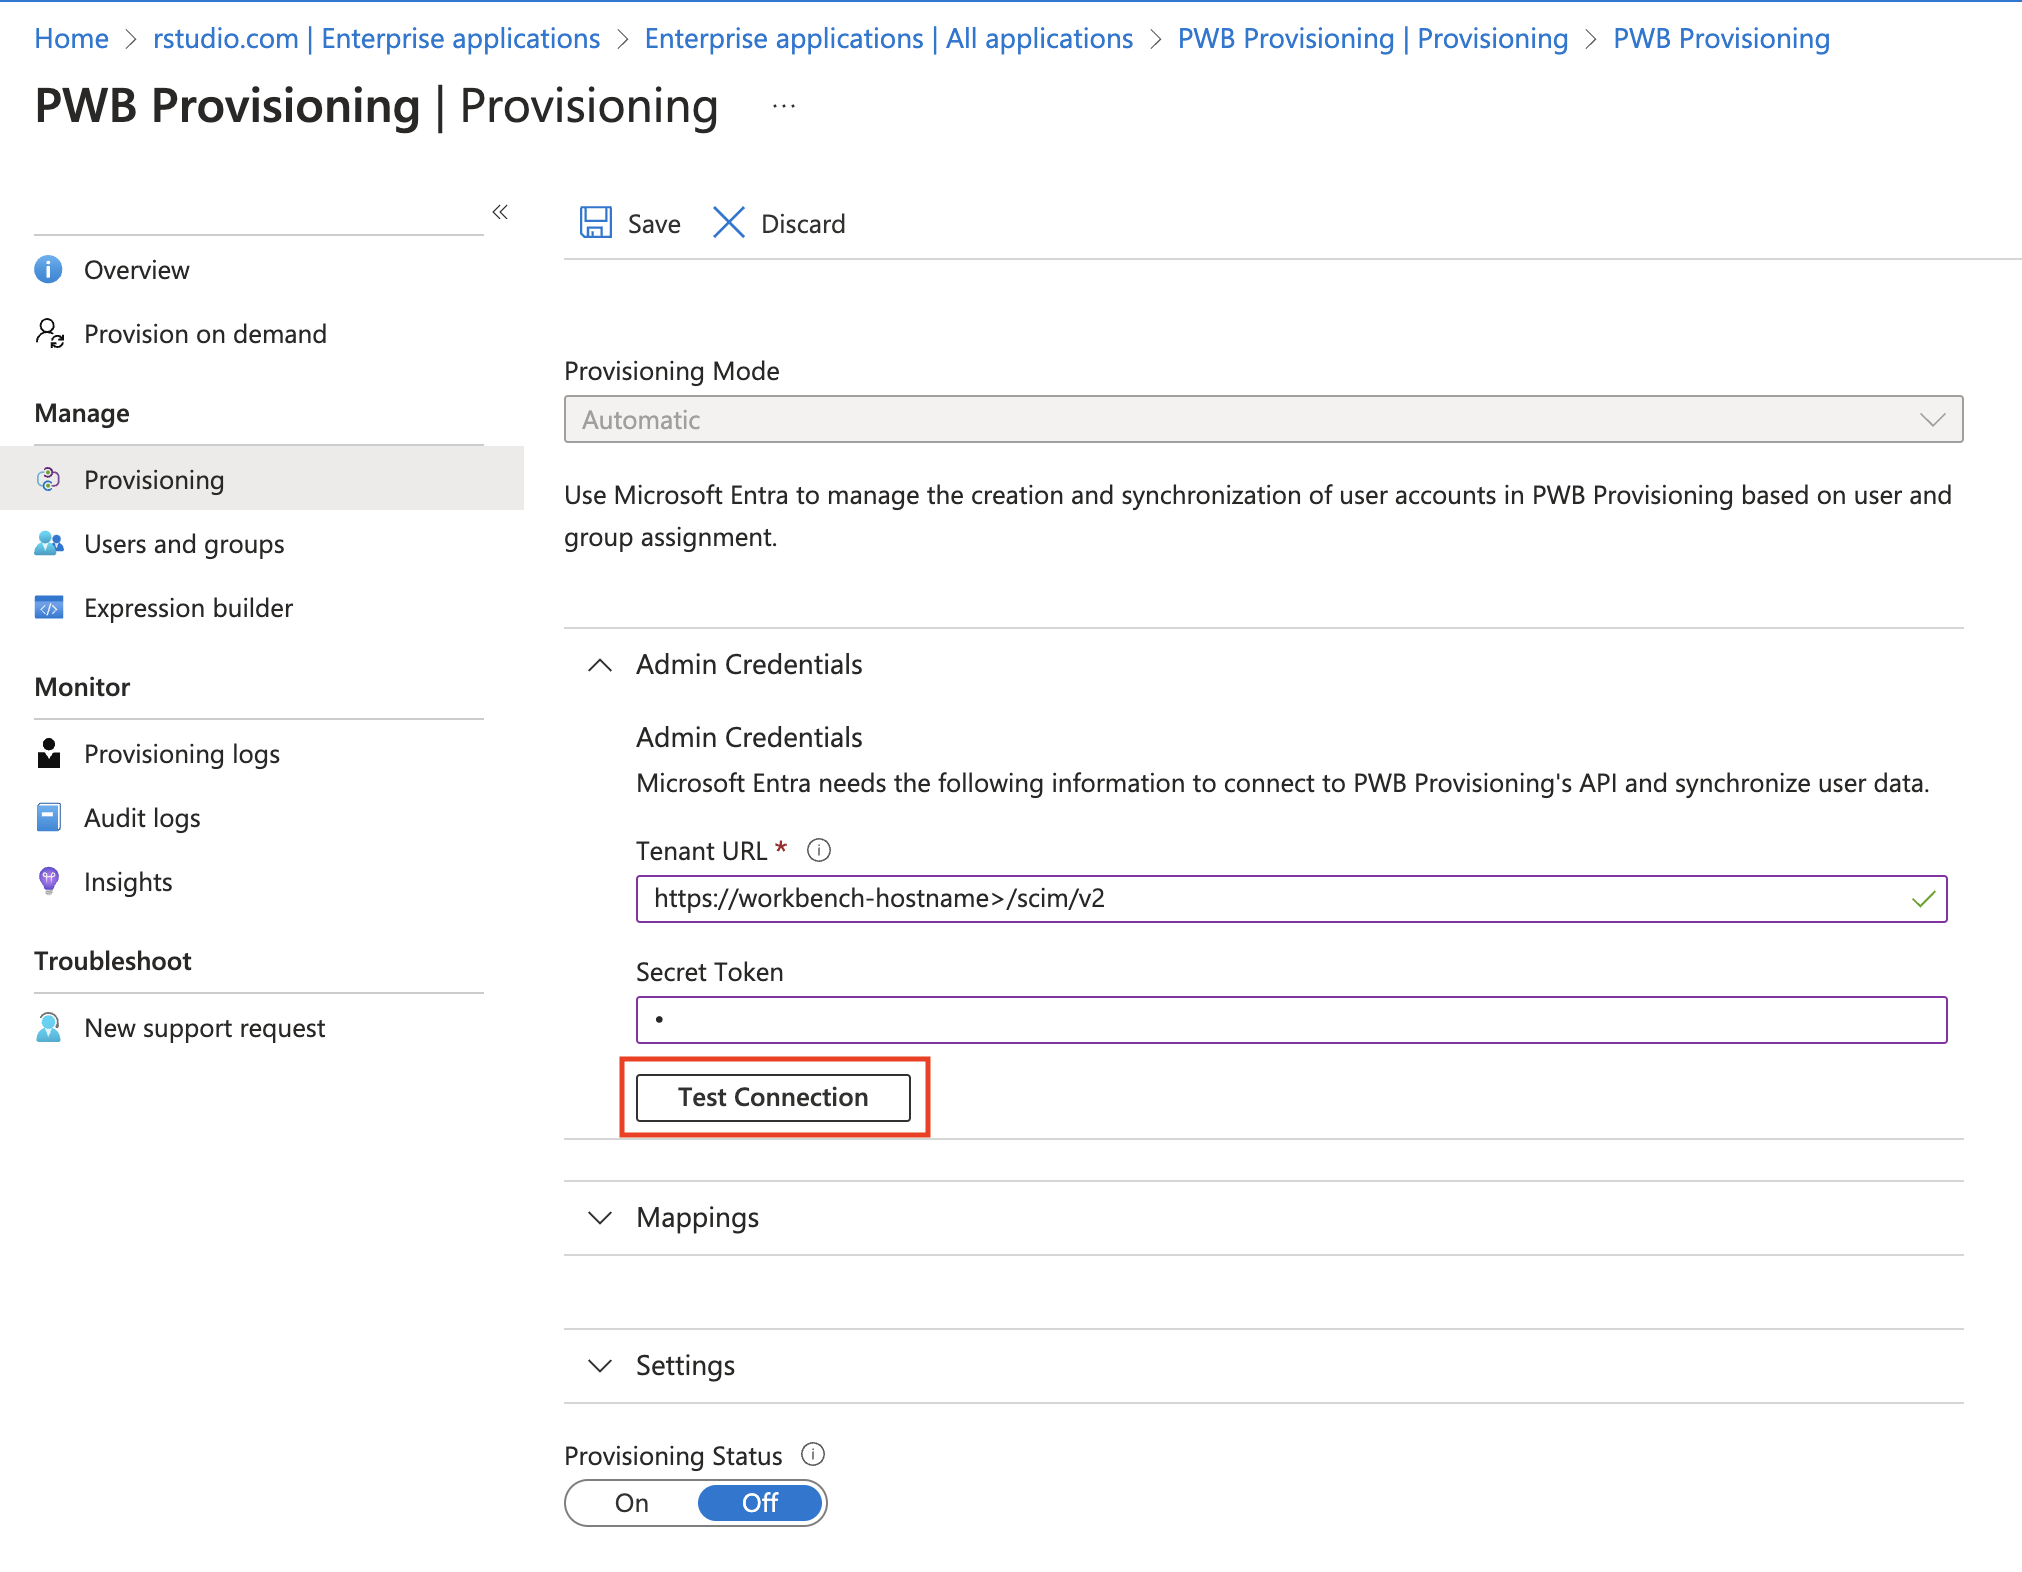Image resolution: width=2022 pixels, height=1572 pixels.
Task: Open PWB Provisioning | Provisioning breadcrumb
Action: pos(1373,38)
